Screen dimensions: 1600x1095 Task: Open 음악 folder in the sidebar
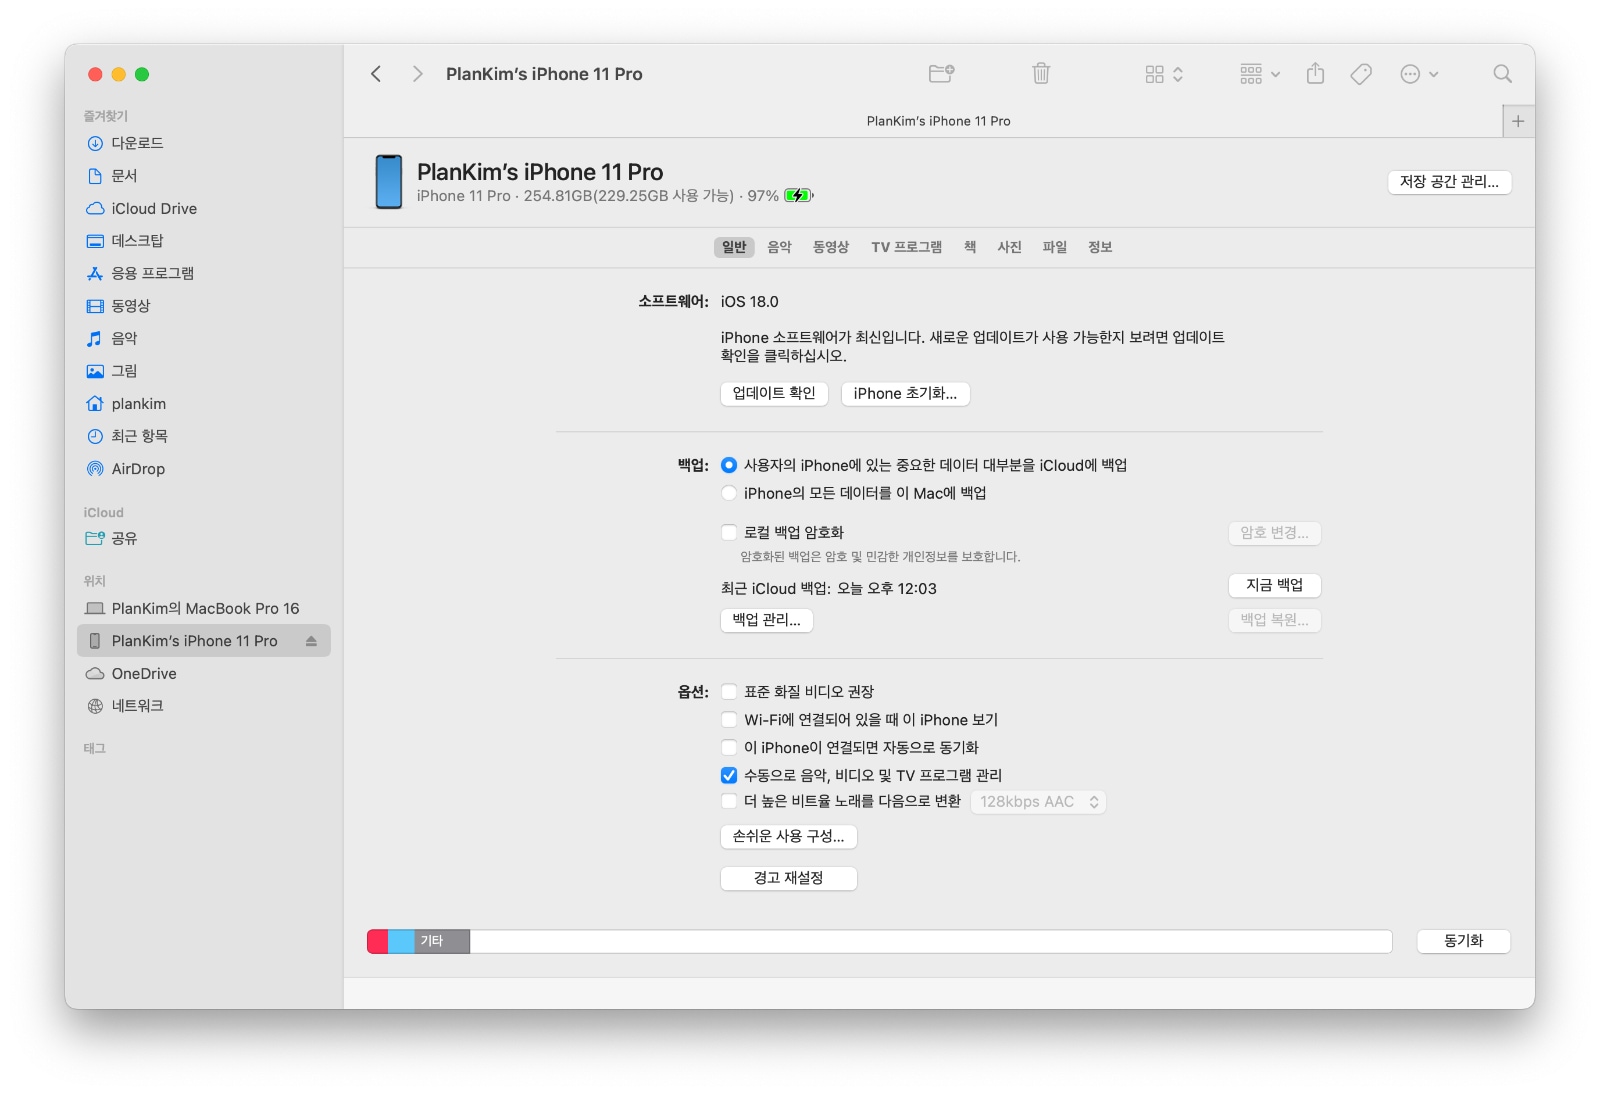124,339
